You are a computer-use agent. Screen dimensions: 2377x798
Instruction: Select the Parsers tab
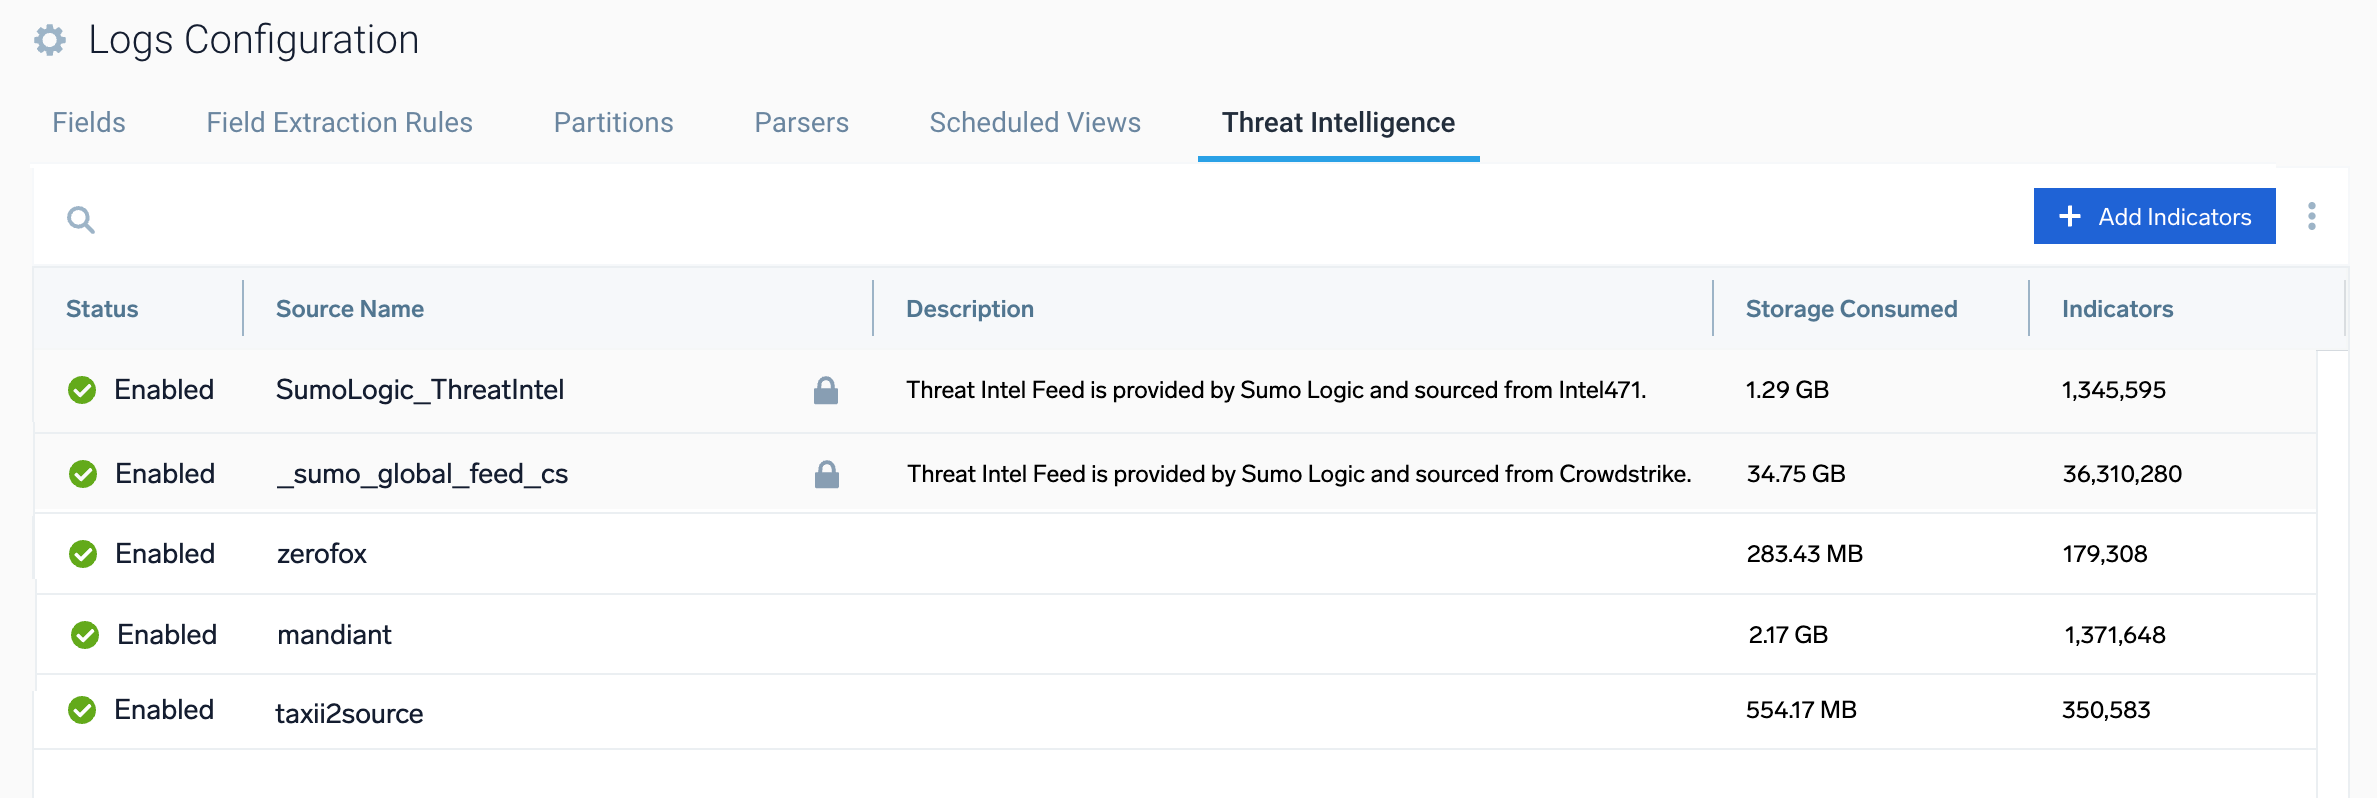click(801, 122)
